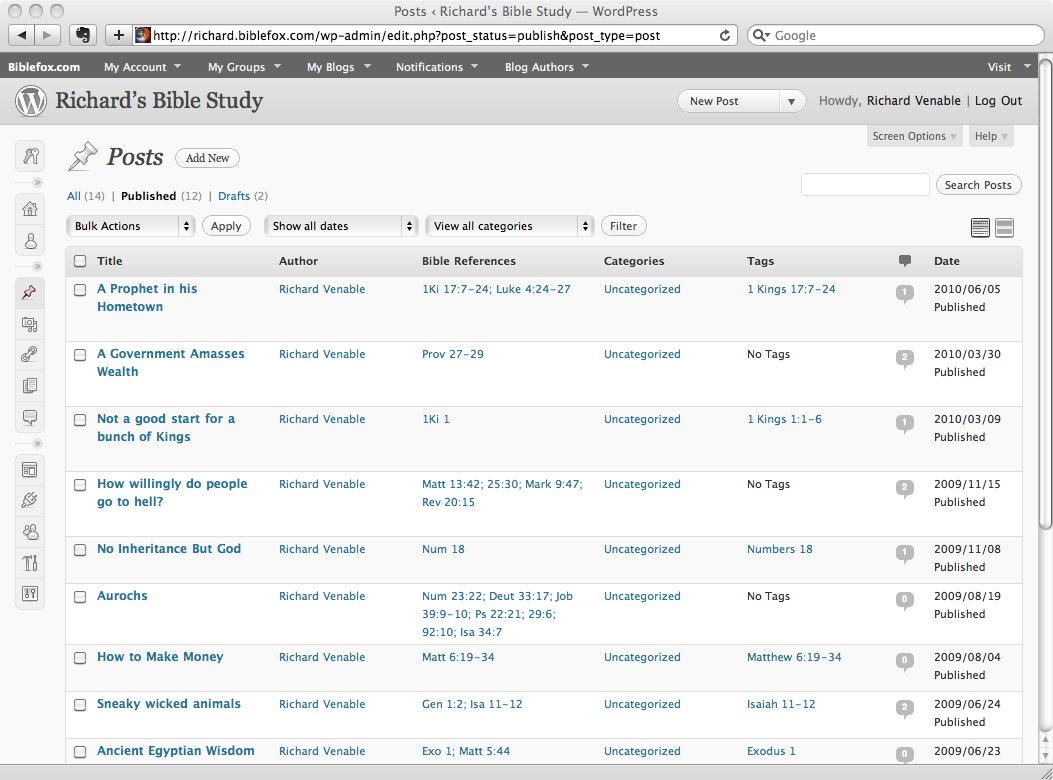Open the Appearance icon in sidebar
The height and width of the screenshot is (780, 1053).
point(30,470)
